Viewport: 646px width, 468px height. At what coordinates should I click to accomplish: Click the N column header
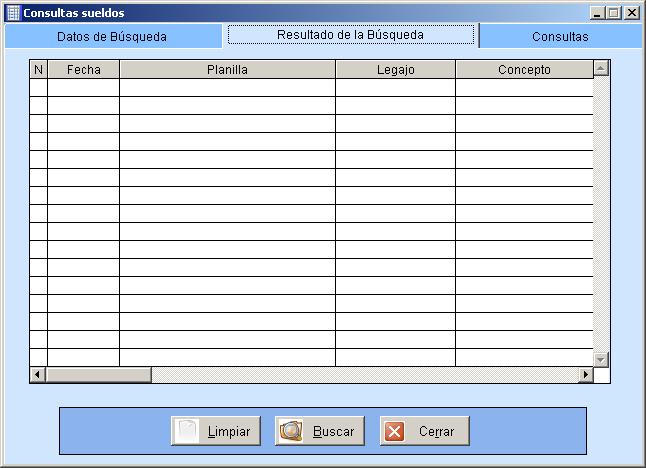[38, 70]
